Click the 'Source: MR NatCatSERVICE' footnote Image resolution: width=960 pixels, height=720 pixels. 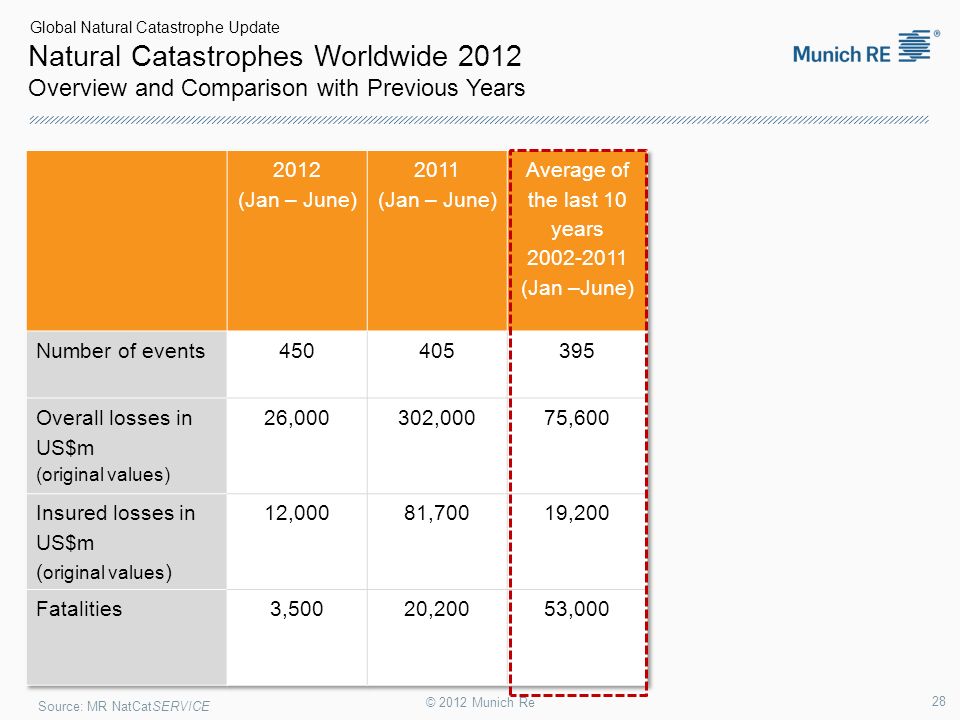[x=124, y=707]
